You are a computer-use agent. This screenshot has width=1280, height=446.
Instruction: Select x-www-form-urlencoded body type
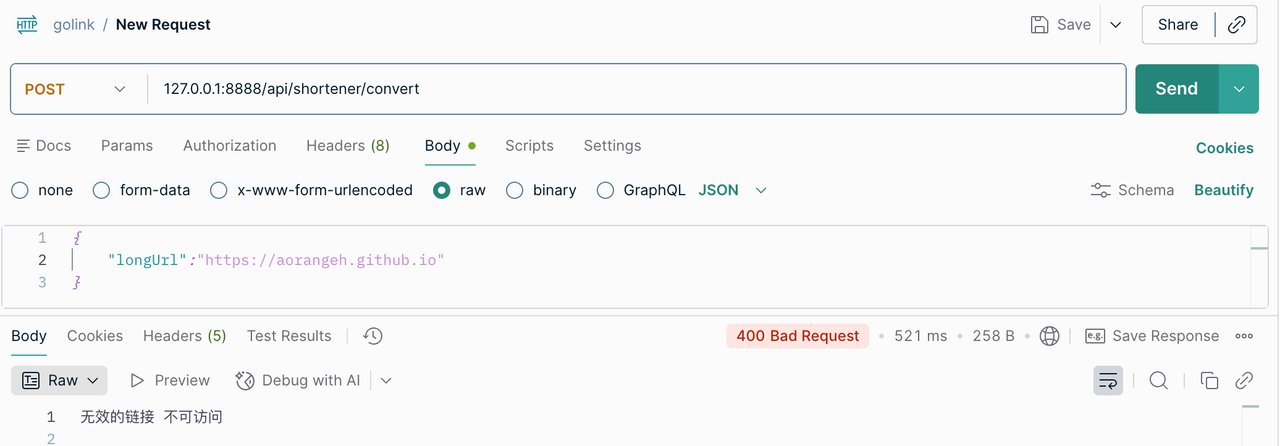(219, 190)
